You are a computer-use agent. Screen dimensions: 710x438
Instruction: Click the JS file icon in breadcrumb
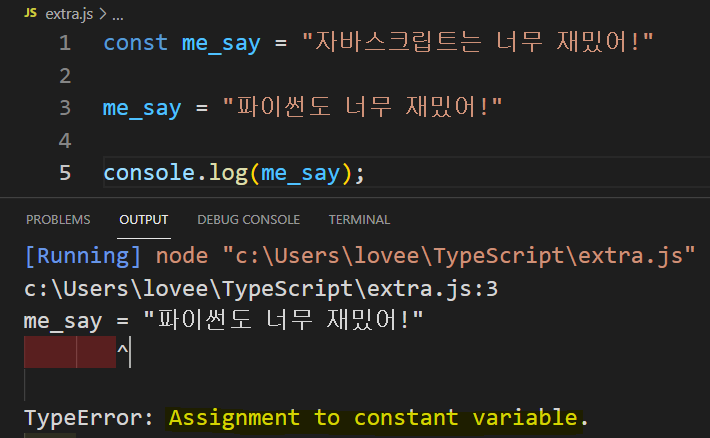pyautogui.click(x=30, y=13)
